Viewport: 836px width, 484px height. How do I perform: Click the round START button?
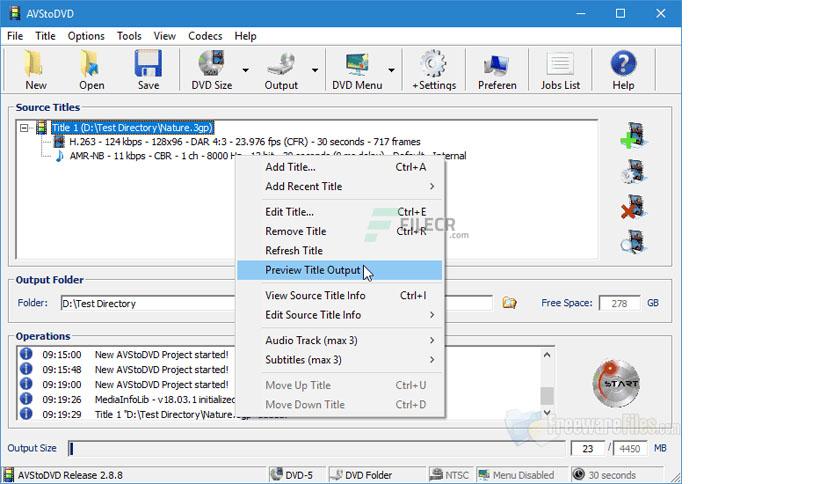[616, 383]
